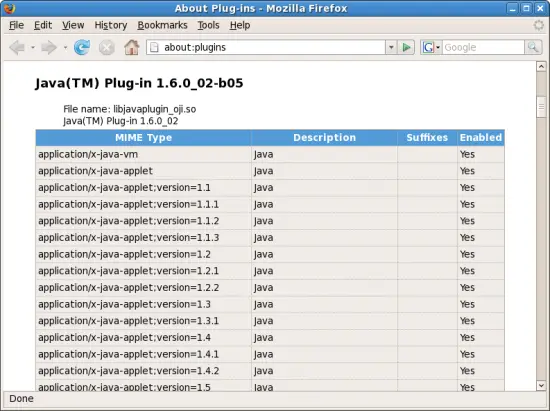Click the Firefox logo in title bar
The height and width of the screenshot is (411, 550).
coord(9,8)
